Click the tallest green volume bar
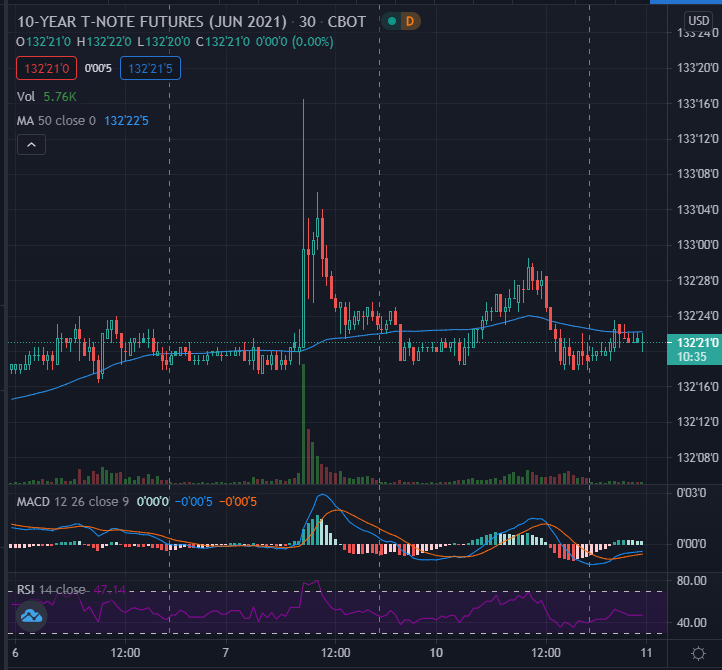The width and height of the screenshot is (722, 670). click(x=303, y=424)
